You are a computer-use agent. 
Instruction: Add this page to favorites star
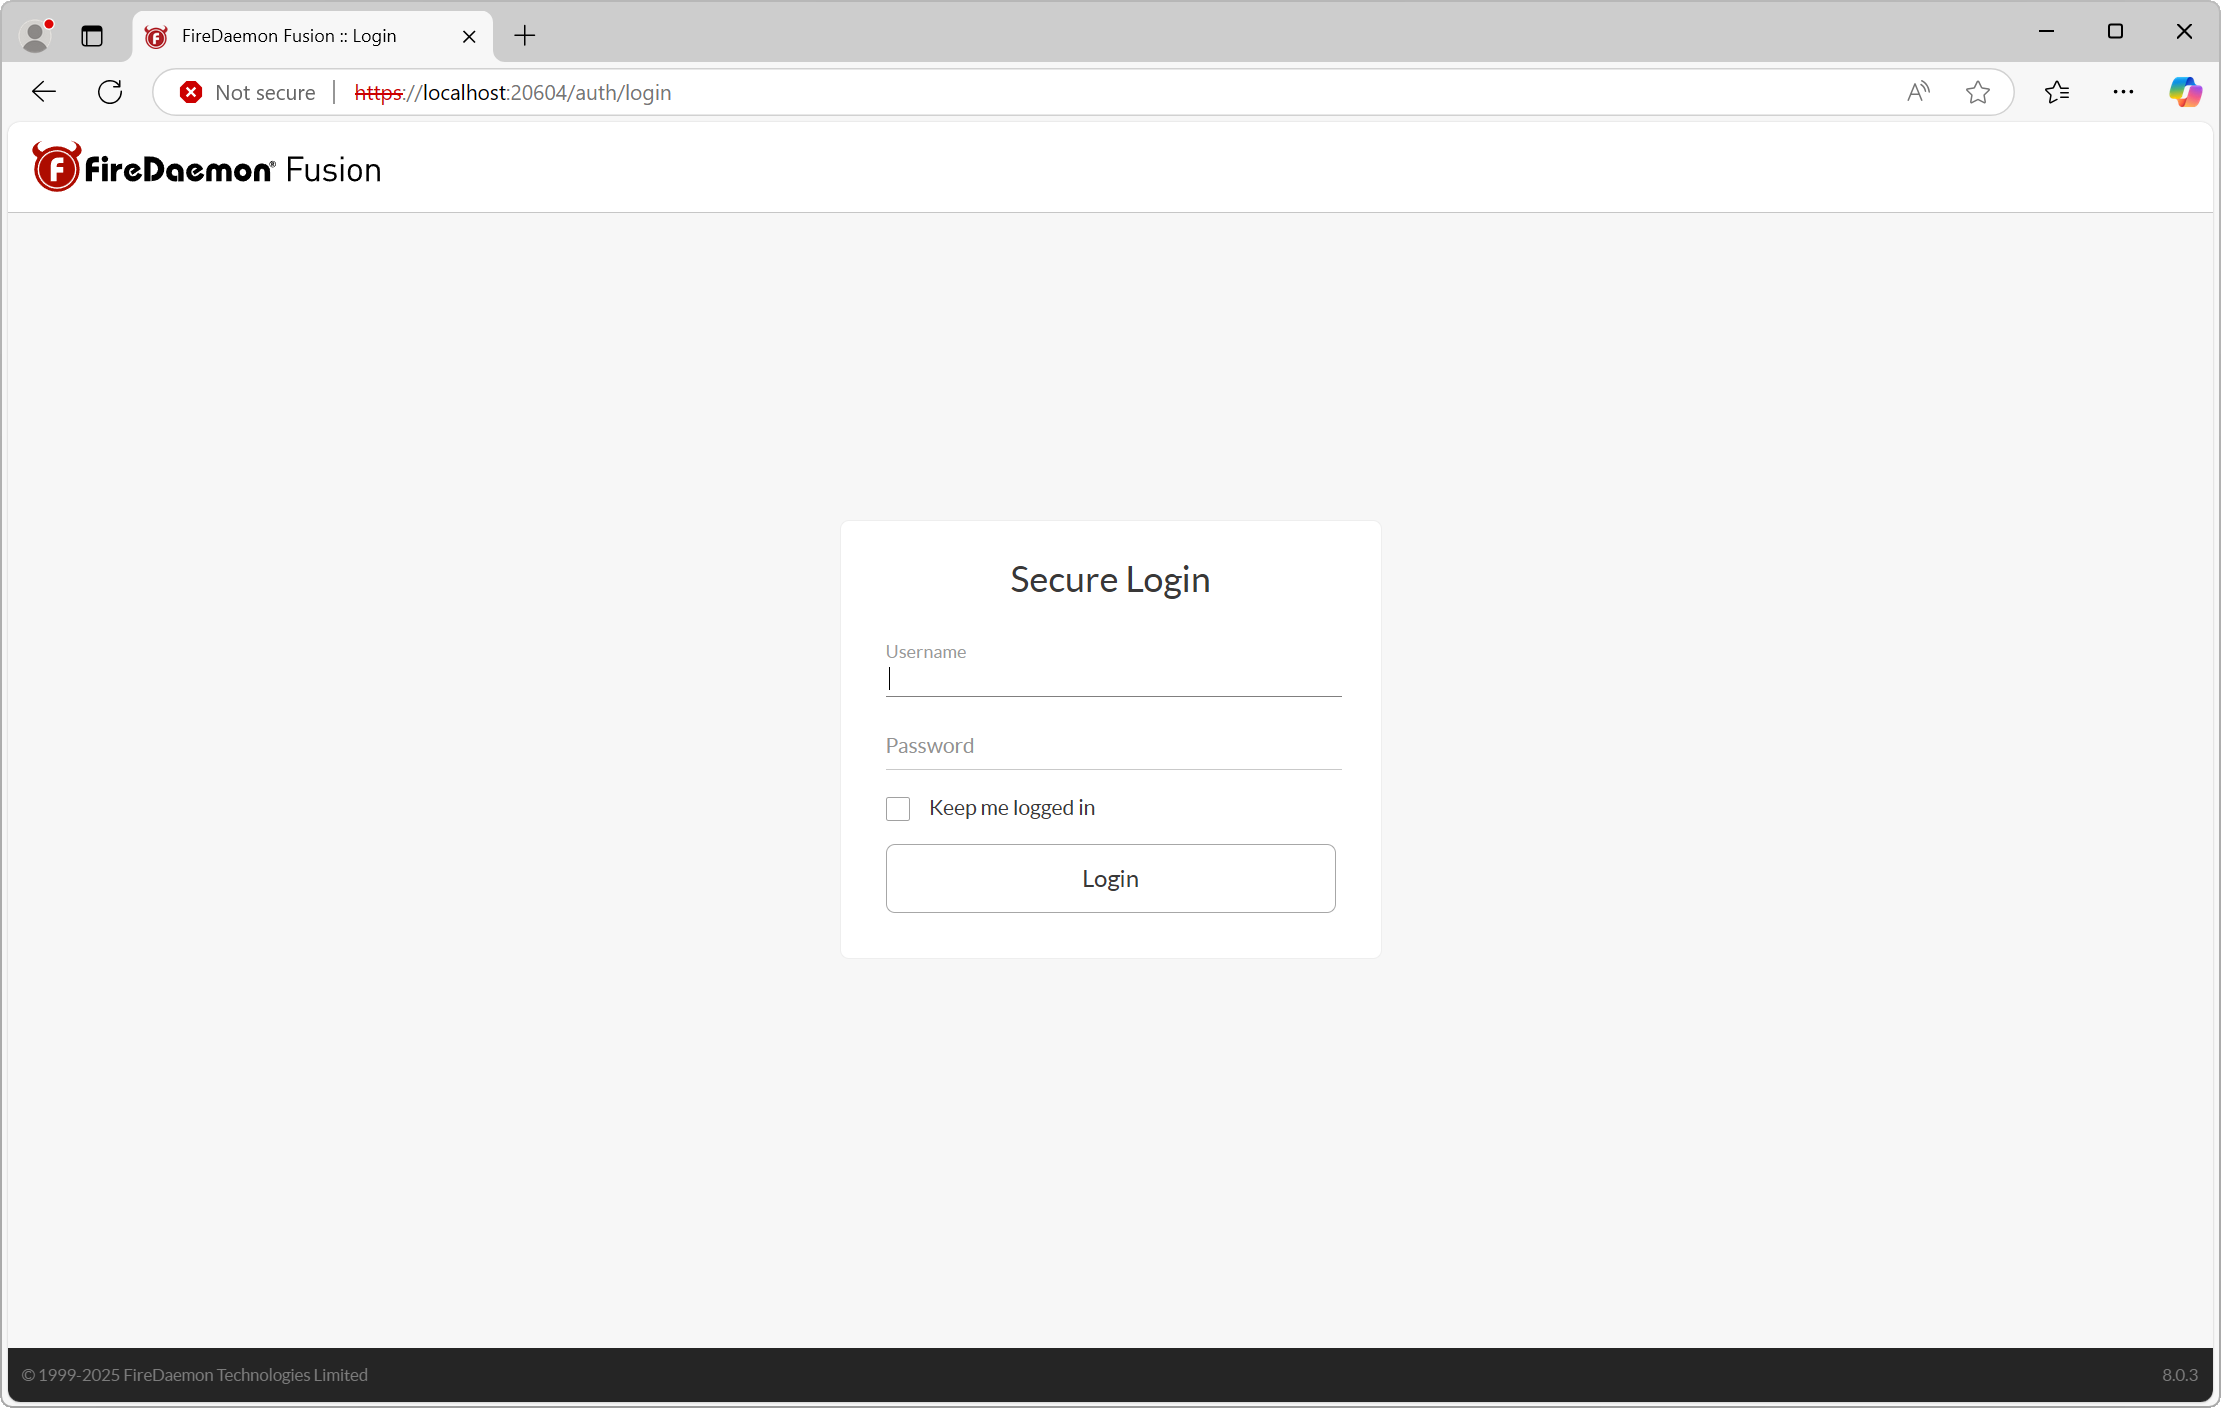[1977, 92]
